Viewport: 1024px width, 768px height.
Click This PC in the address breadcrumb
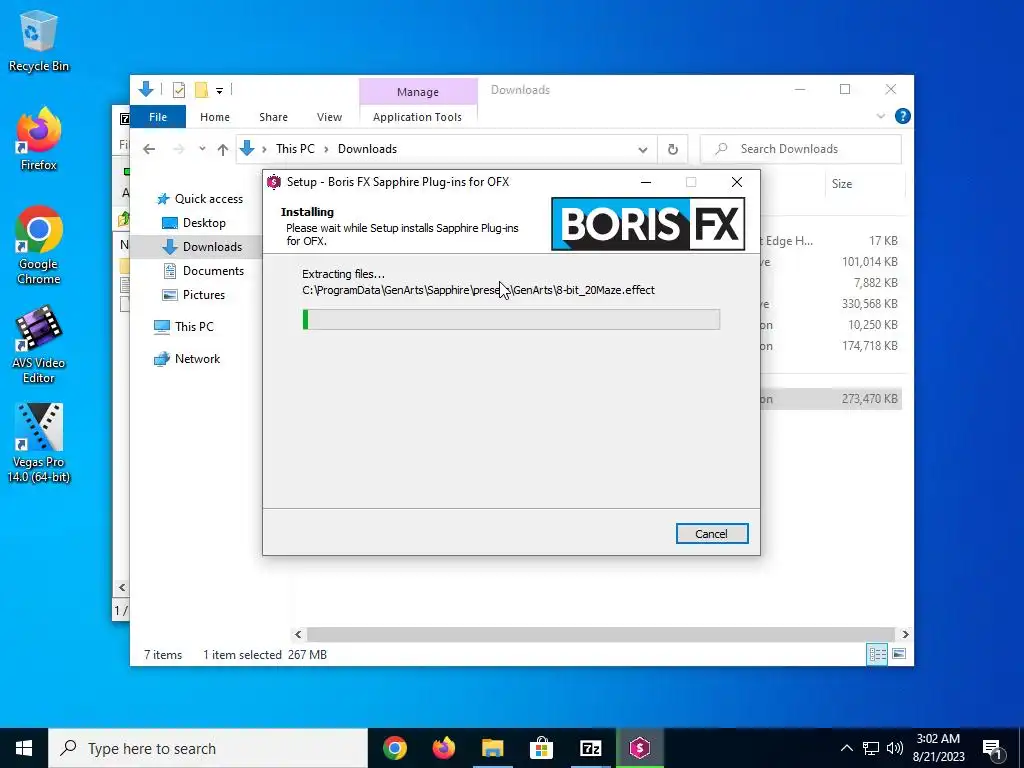[x=295, y=149]
